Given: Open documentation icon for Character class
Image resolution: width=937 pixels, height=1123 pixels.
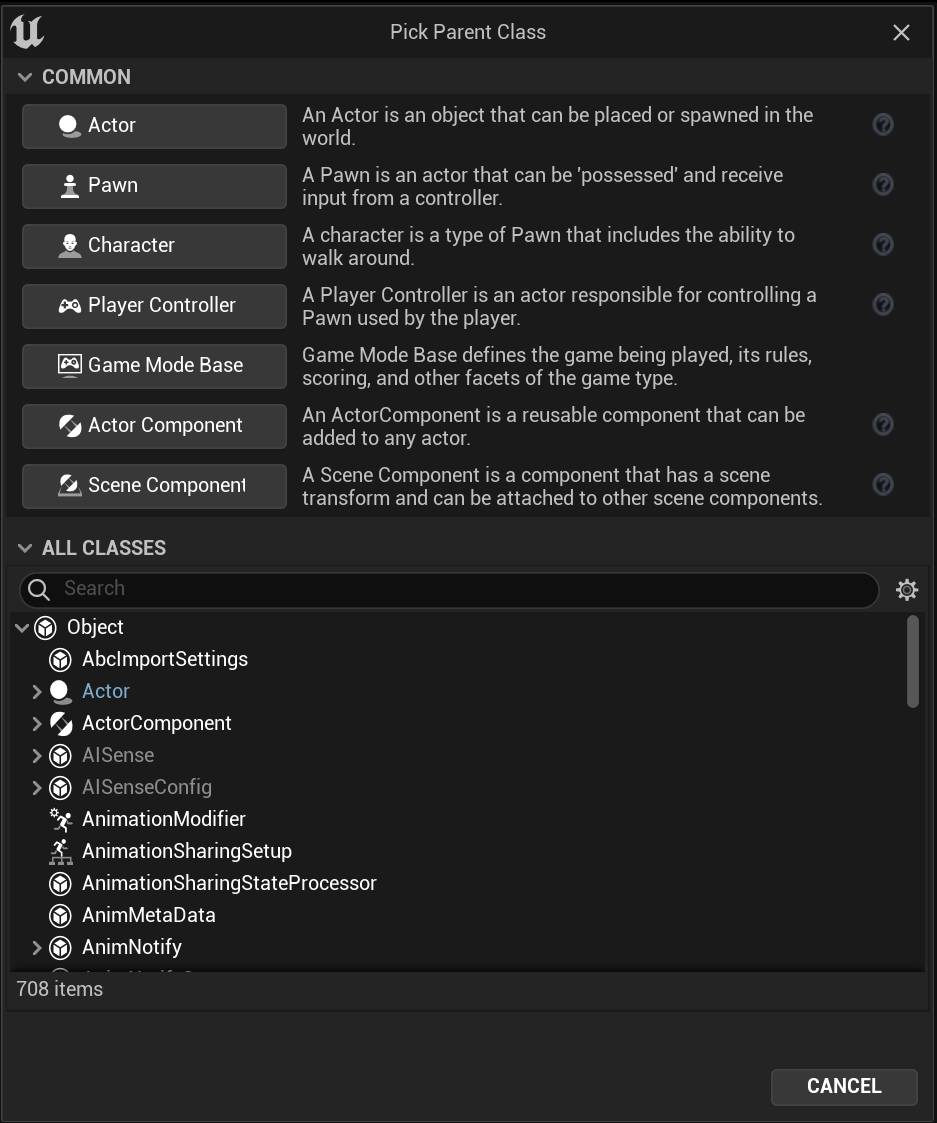Looking at the screenshot, I should [x=883, y=245].
